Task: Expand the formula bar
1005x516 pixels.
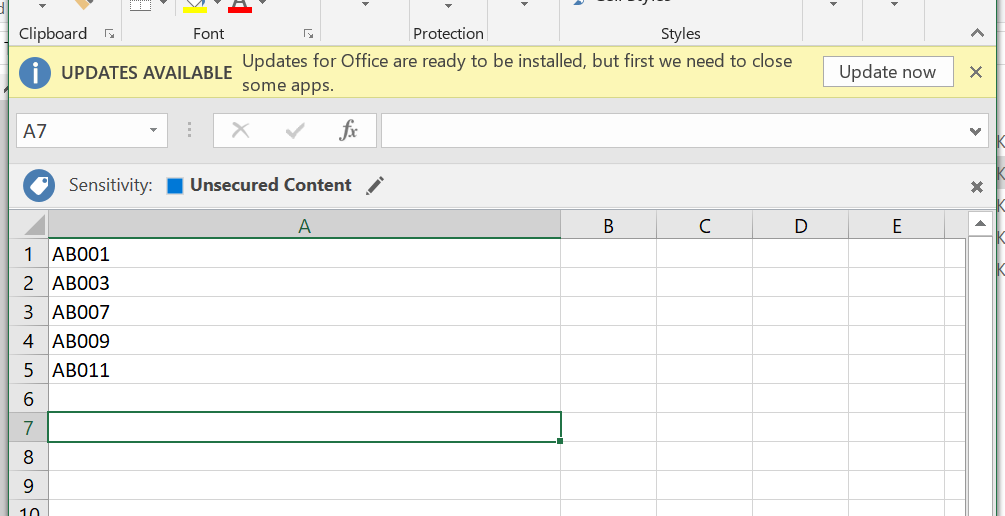Action: (977, 131)
